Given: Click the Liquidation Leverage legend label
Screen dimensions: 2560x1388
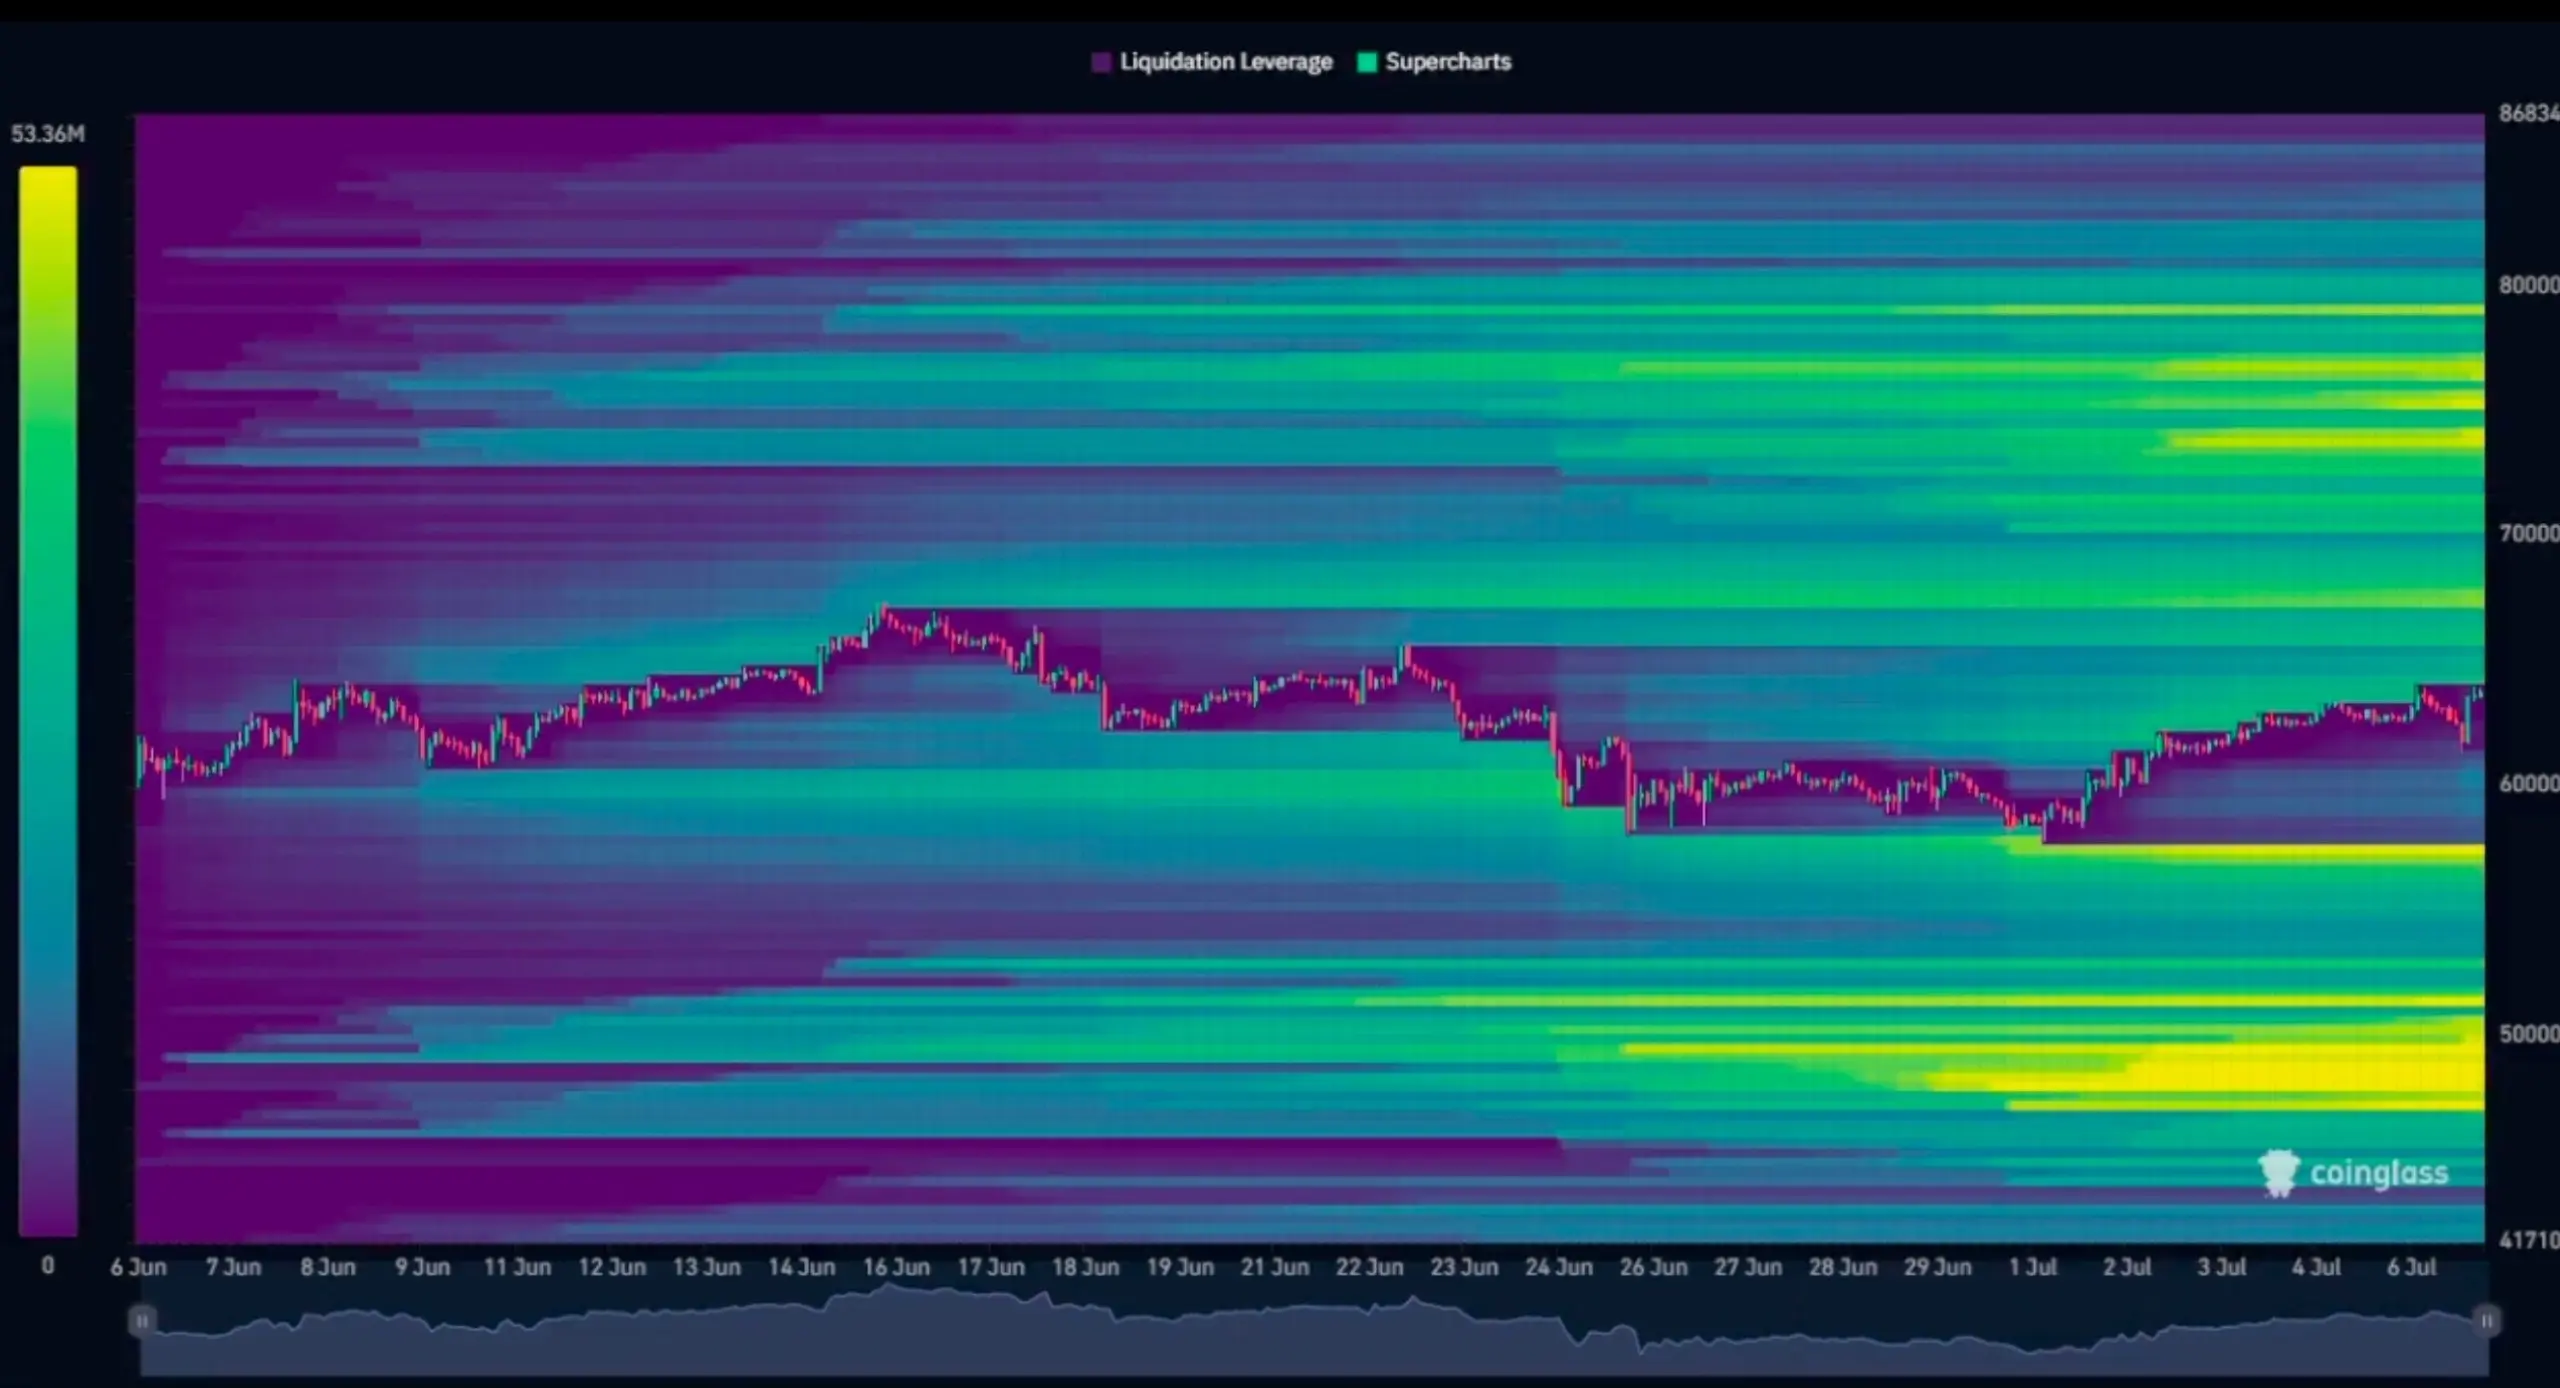Looking at the screenshot, I should (x=1226, y=62).
